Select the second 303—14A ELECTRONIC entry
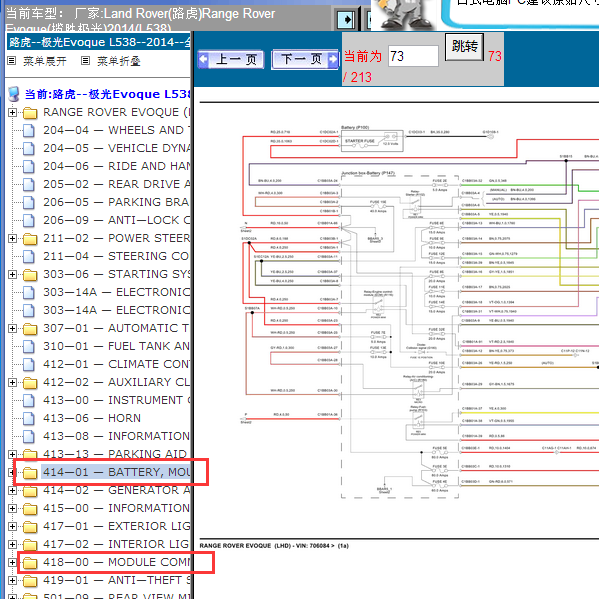Viewport: 599px width, 599px height. pos(117,310)
